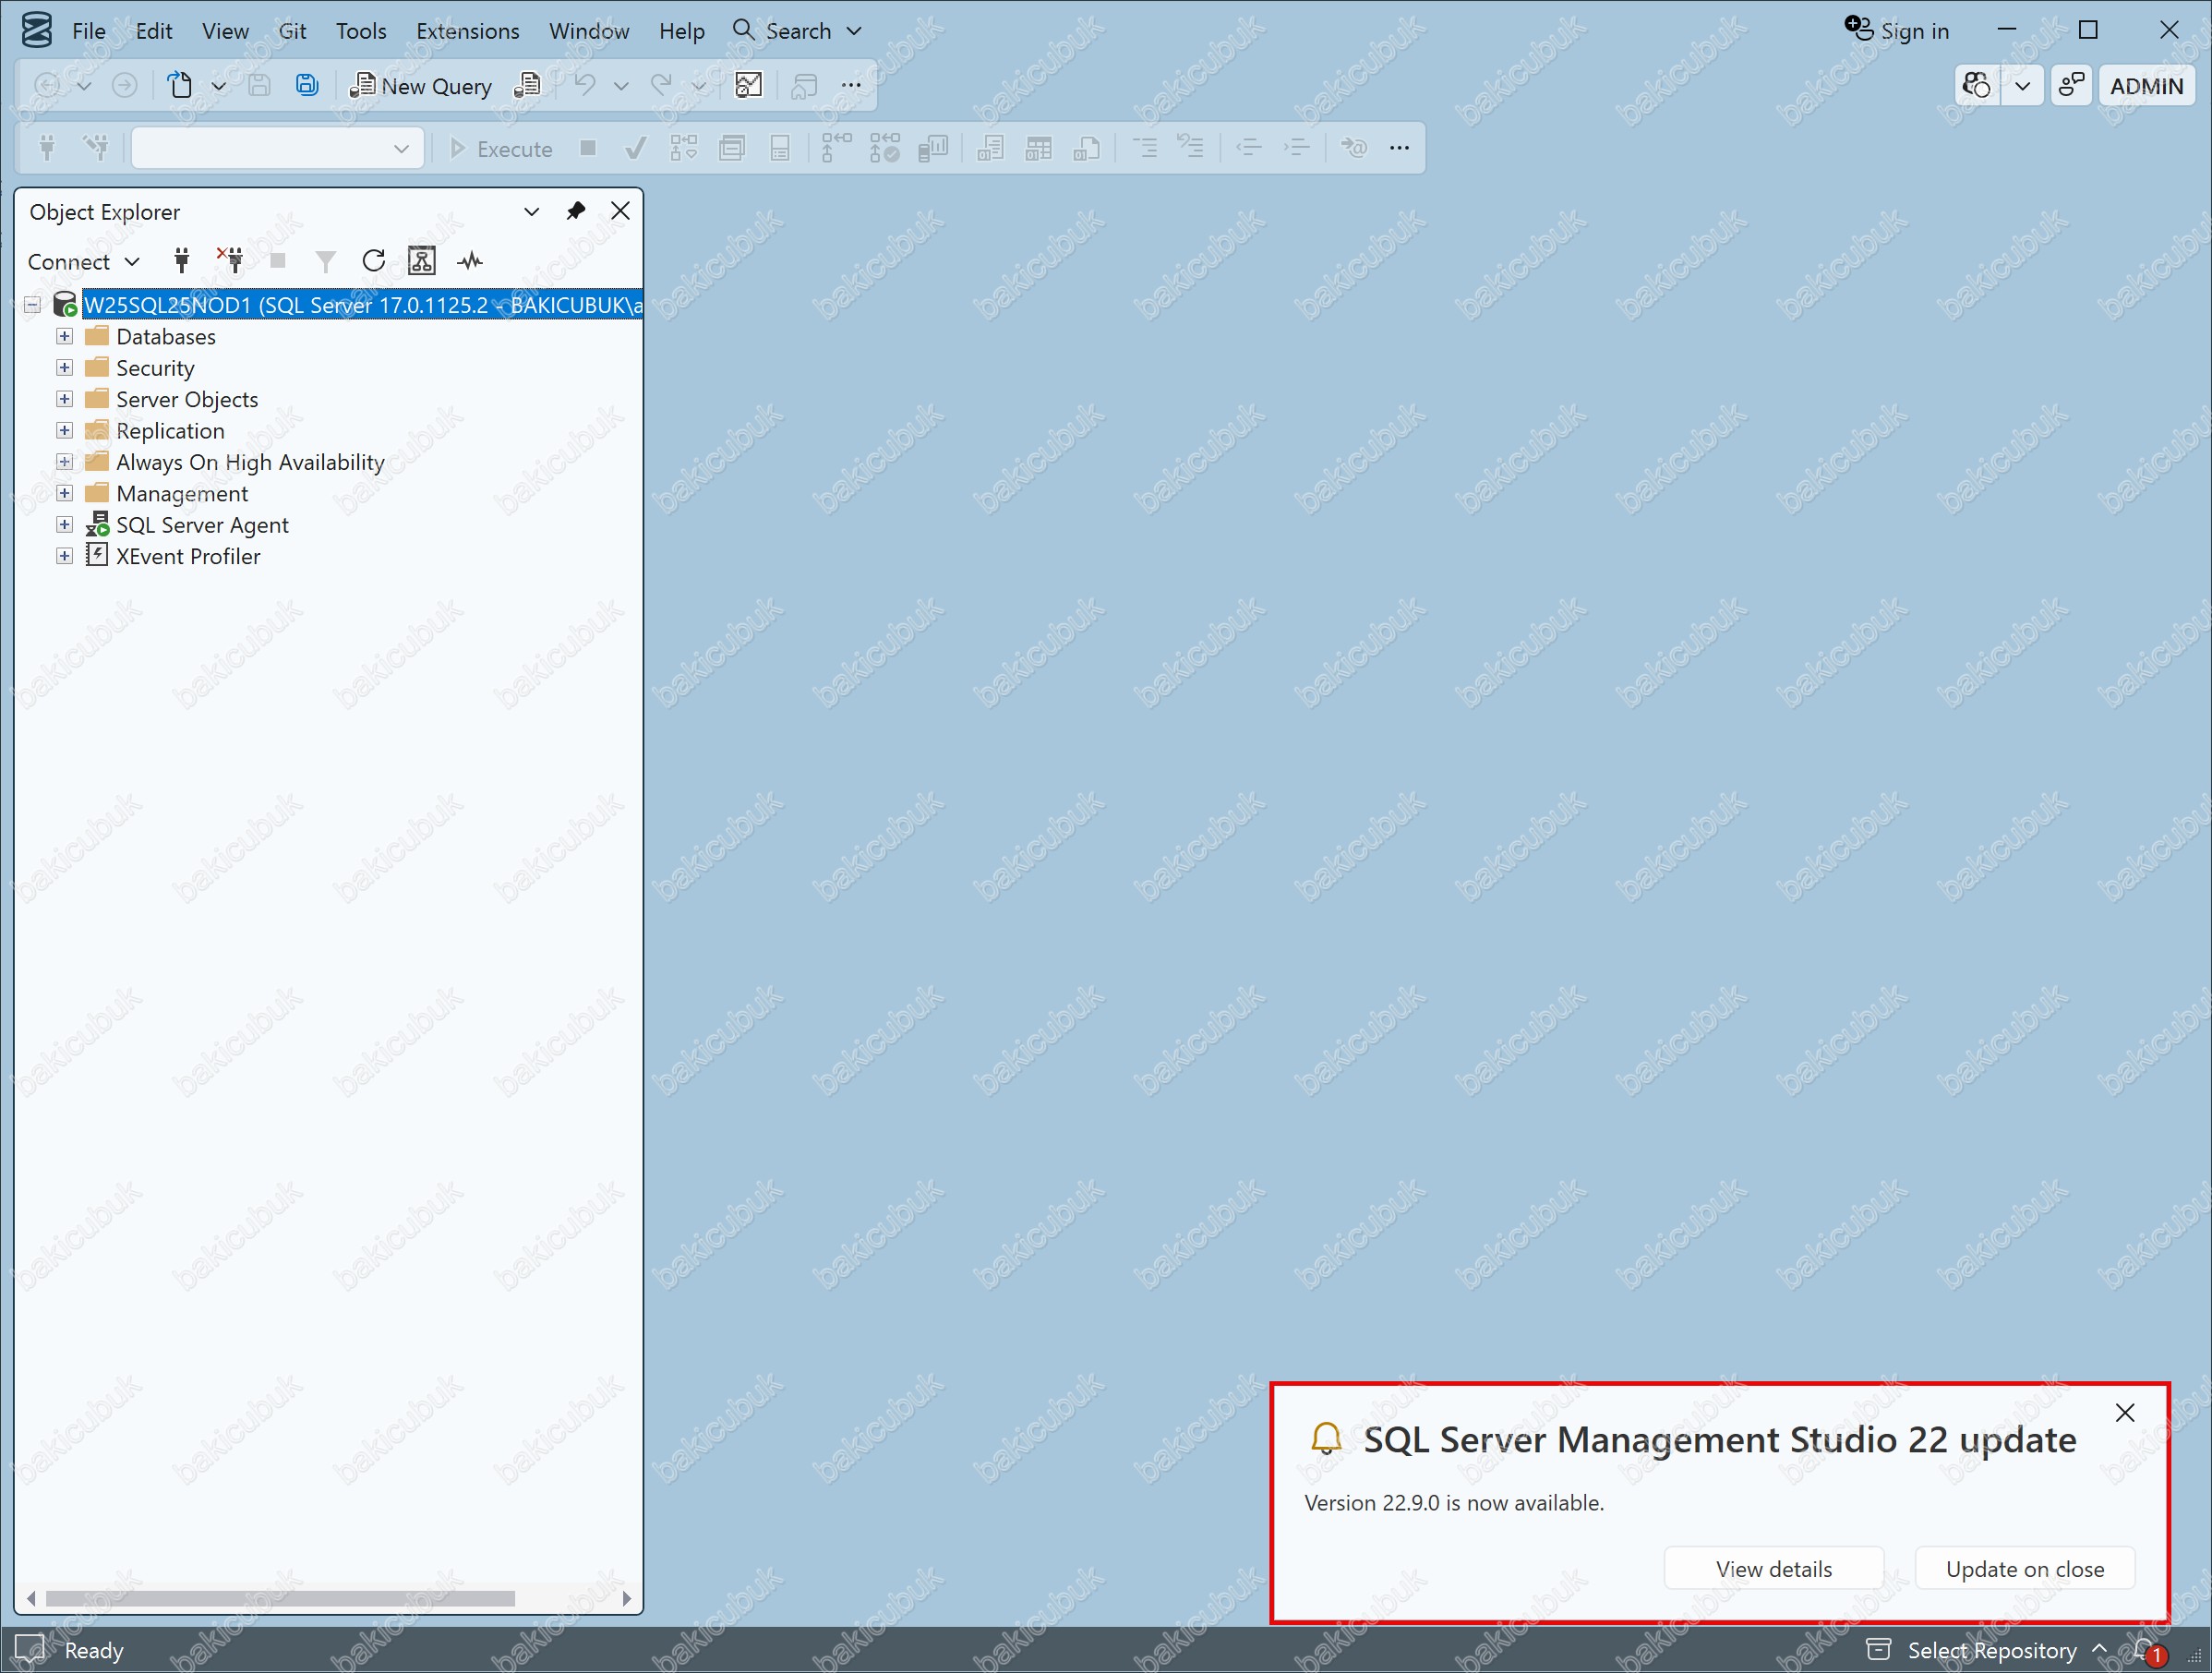Screen dimensions: 2212x1673
Task: Expand the Management folder
Action: click(64, 493)
